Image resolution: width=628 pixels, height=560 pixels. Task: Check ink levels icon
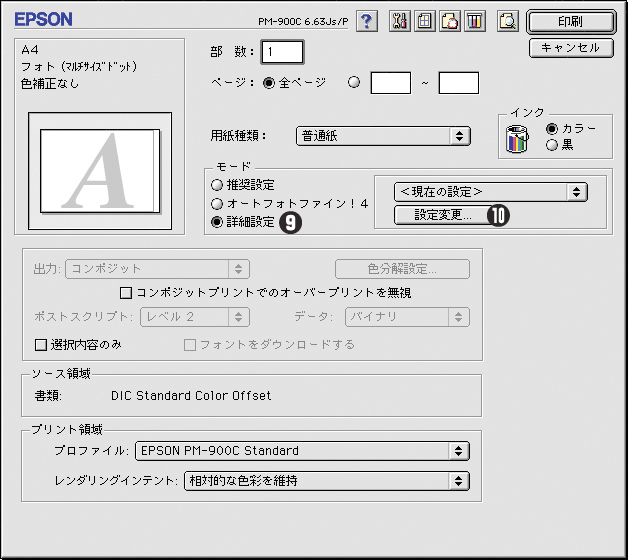pyautogui.click(x=475, y=21)
